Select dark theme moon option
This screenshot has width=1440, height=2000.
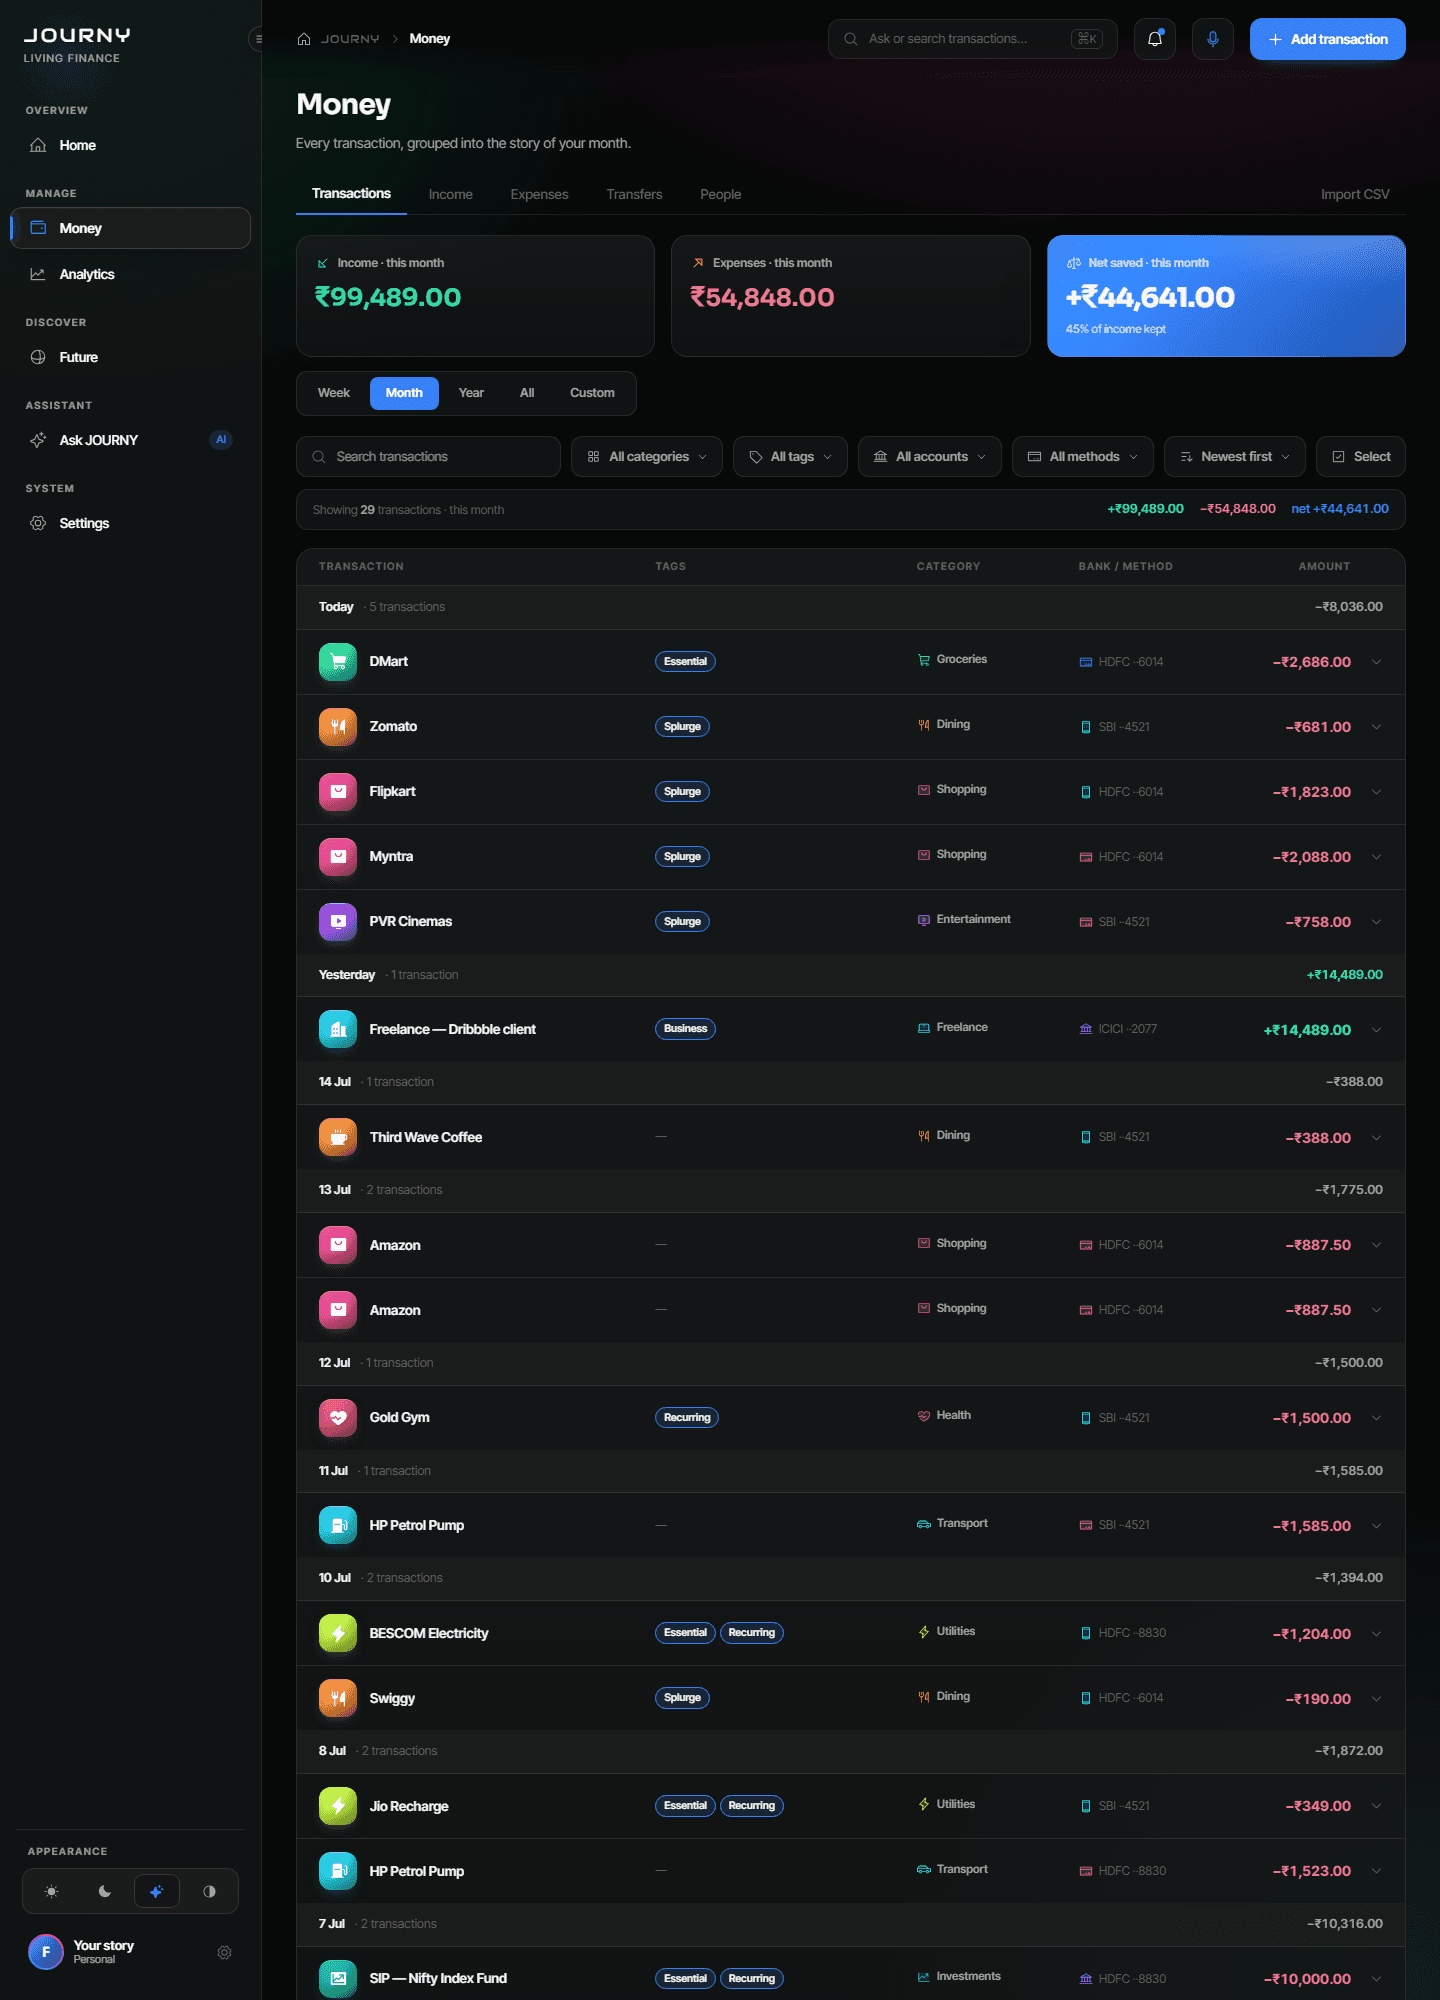105,1892
